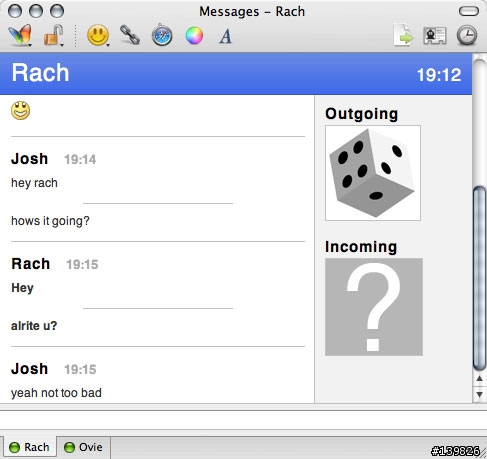
Task: Click the toolbar toggle pill button
Action: click(469, 11)
